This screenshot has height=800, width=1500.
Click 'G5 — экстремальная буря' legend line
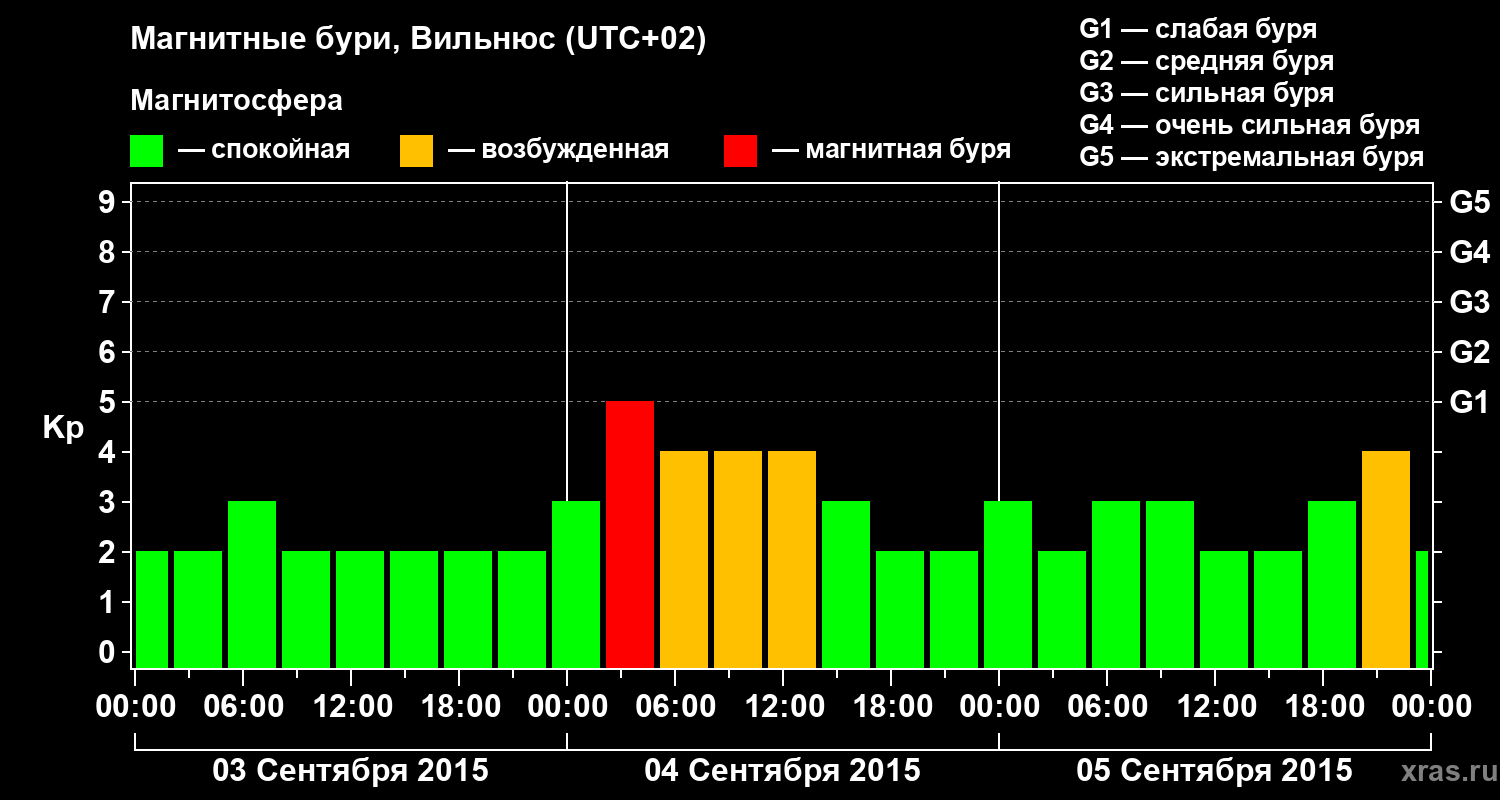click(x=1251, y=157)
